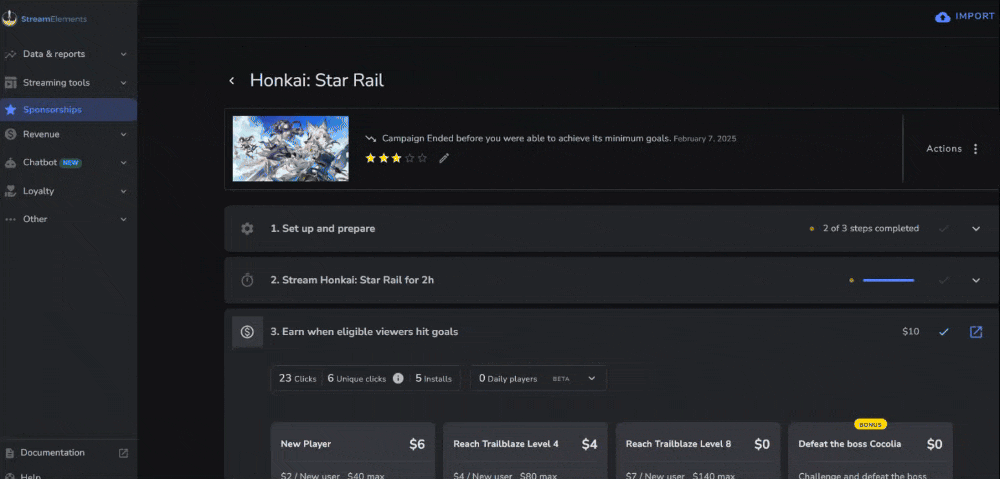Open Chatbot menu item

(x=68, y=163)
